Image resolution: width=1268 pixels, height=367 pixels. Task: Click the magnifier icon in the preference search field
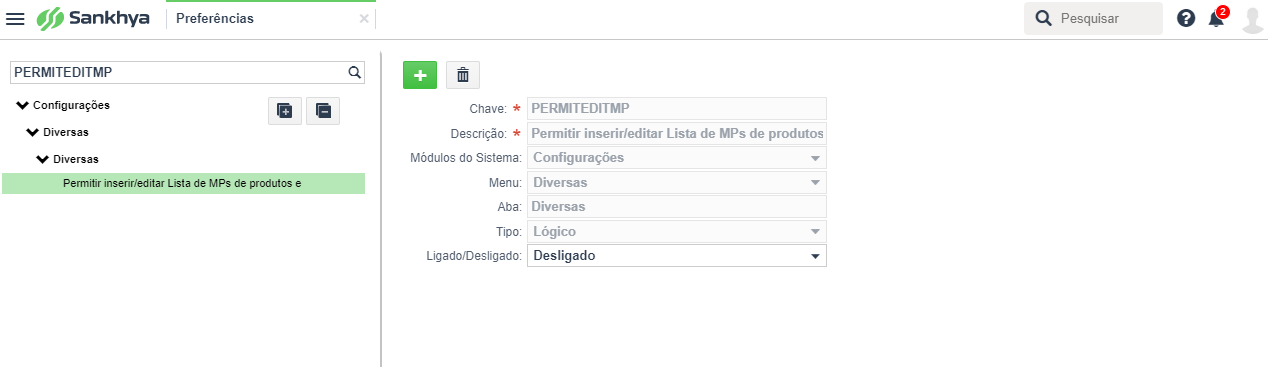(354, 72)
